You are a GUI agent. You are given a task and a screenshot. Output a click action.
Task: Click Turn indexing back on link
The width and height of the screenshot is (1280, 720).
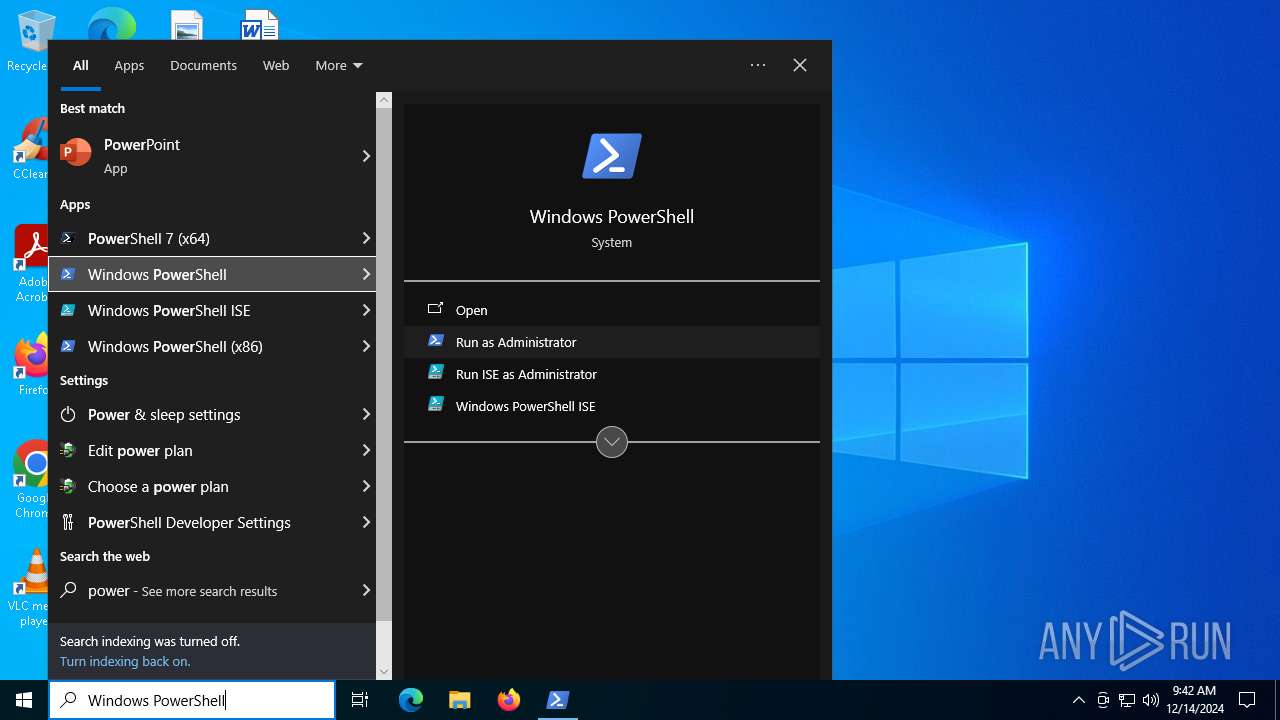[x=125, y=661]
